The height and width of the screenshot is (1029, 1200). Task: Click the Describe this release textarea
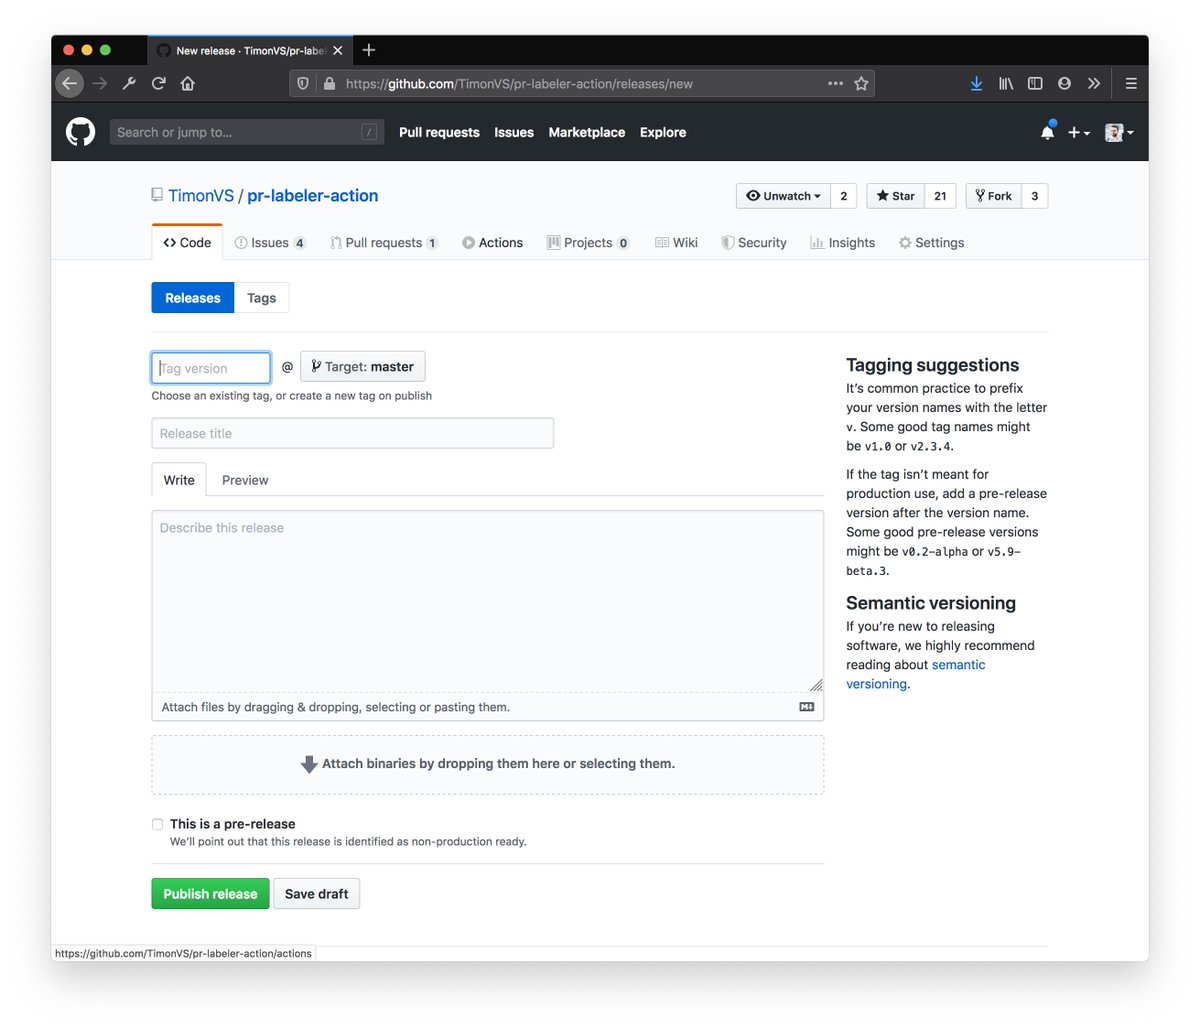pos(488,602)
